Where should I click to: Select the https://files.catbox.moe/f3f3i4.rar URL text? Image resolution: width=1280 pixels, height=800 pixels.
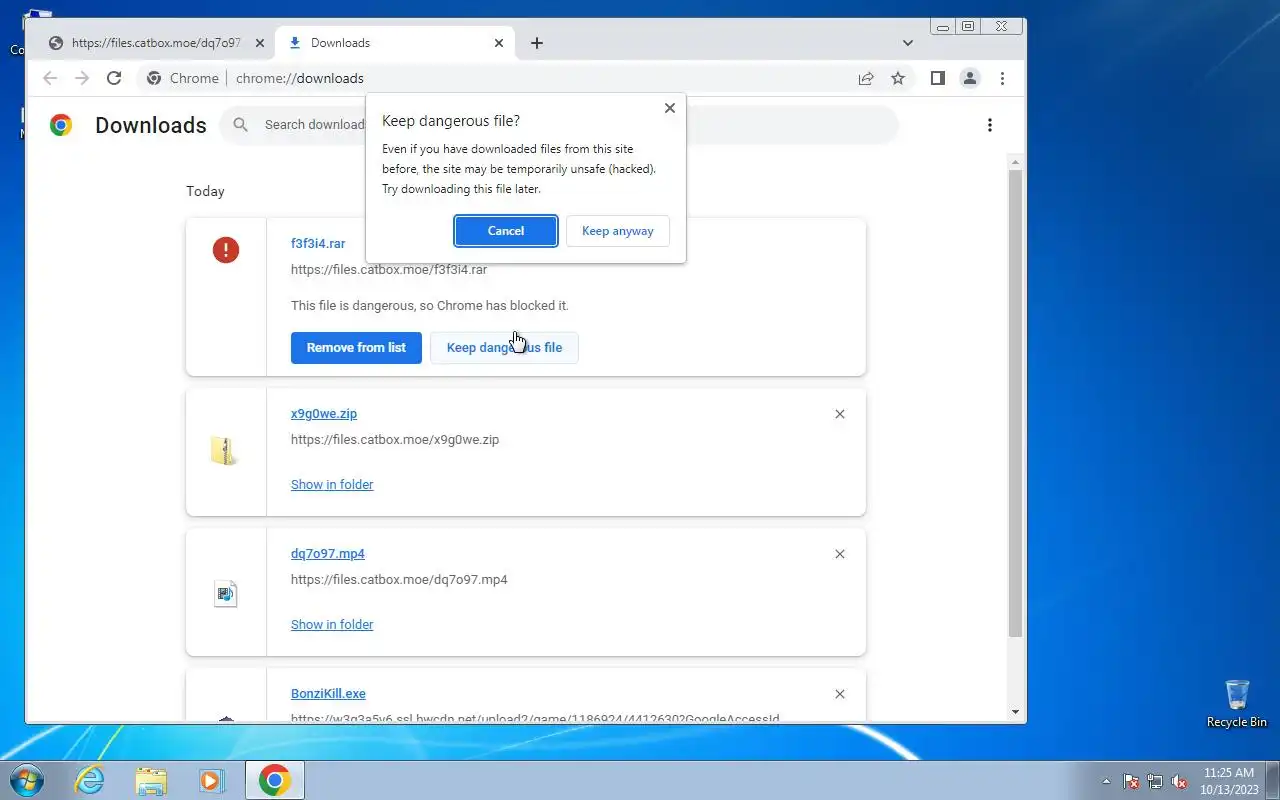(x=389, y=270)
